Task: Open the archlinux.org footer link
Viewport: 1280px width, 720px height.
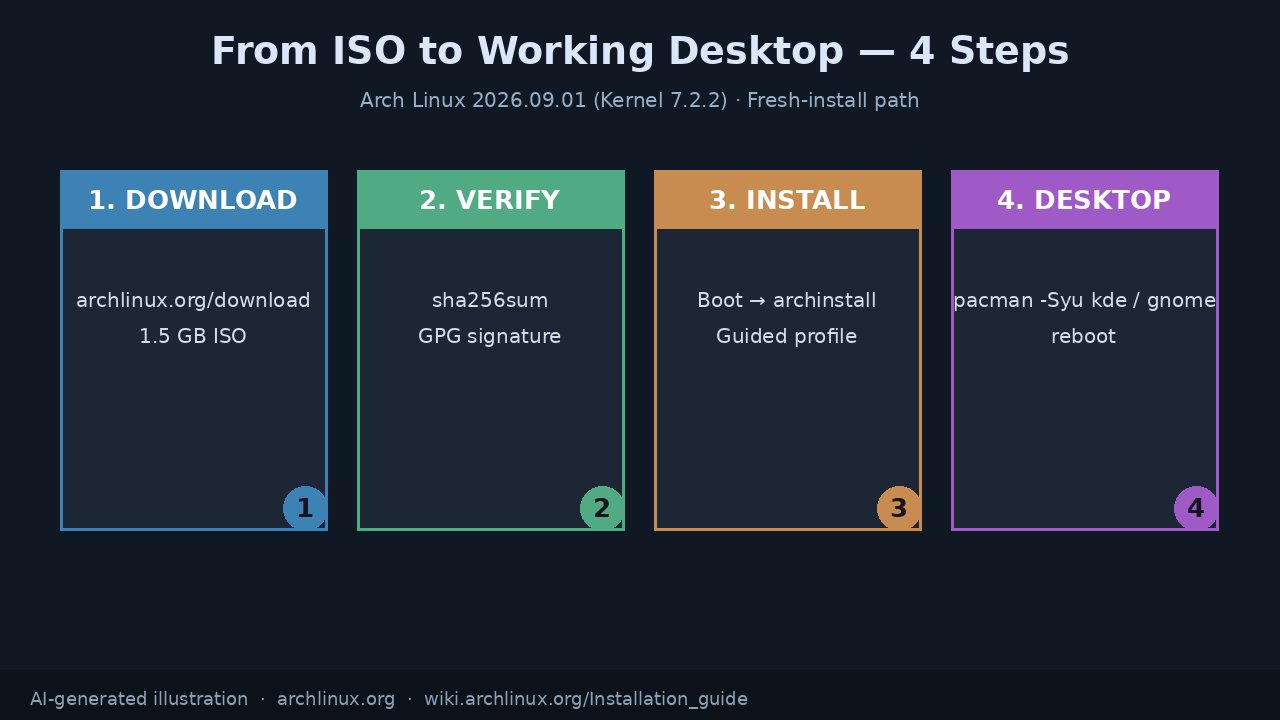Action: click(336, 700)
